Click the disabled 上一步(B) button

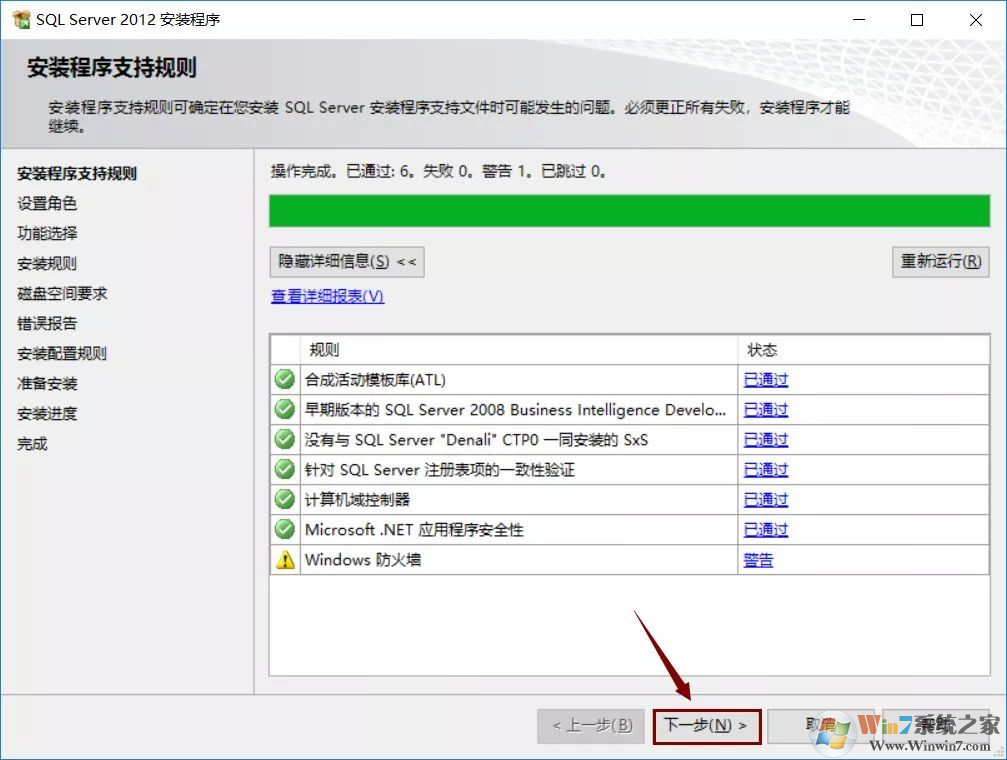(x=591, y=726)
